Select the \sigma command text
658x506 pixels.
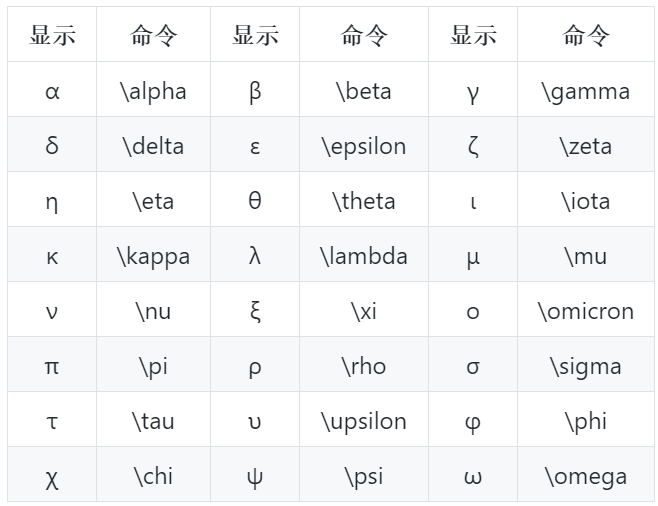coord(586,367)
